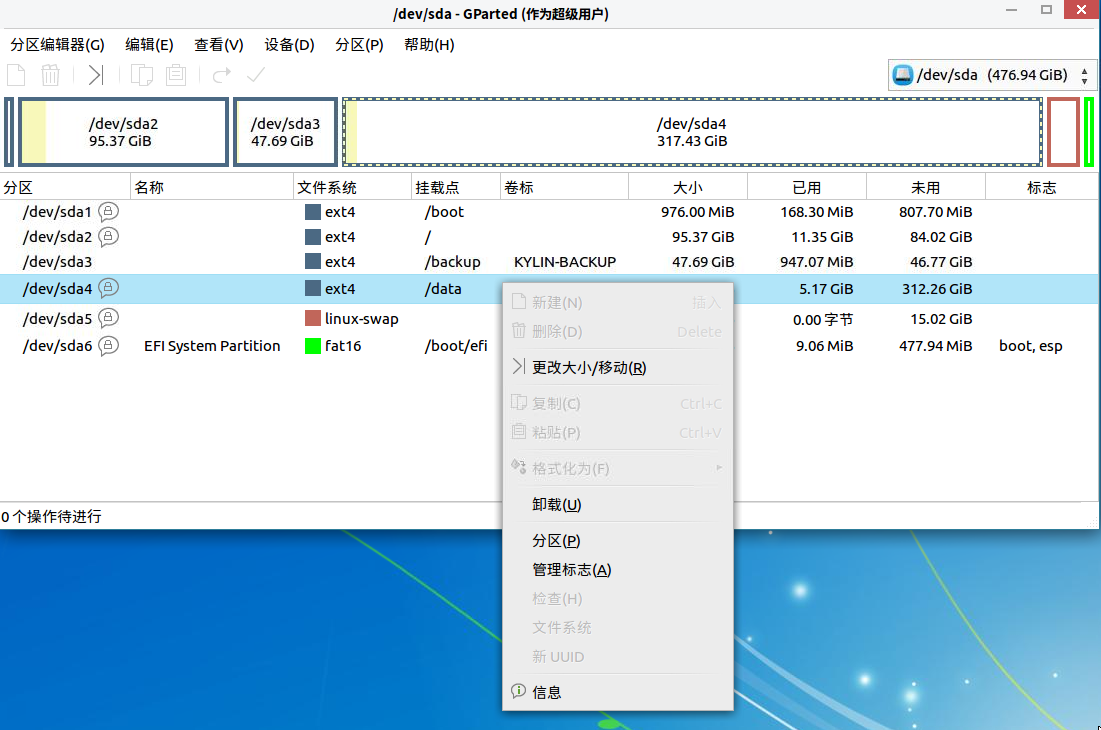Sort by the 卷标 column header

pyautogui.click(x=565, y=187)
